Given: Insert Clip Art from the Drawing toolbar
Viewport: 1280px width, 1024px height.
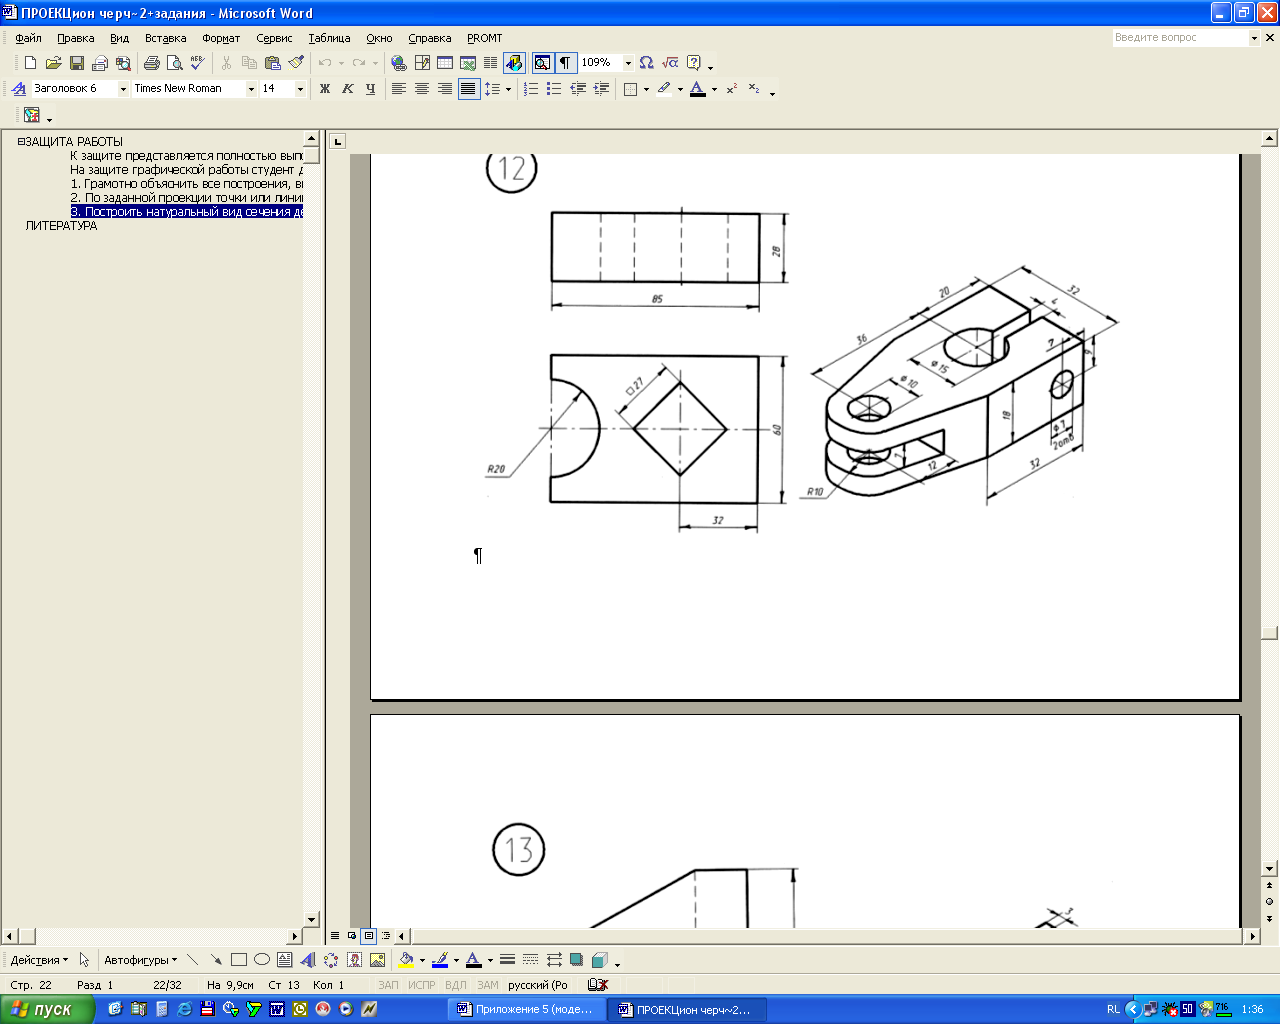Looking at the screenshot, I should click(354, 960).
